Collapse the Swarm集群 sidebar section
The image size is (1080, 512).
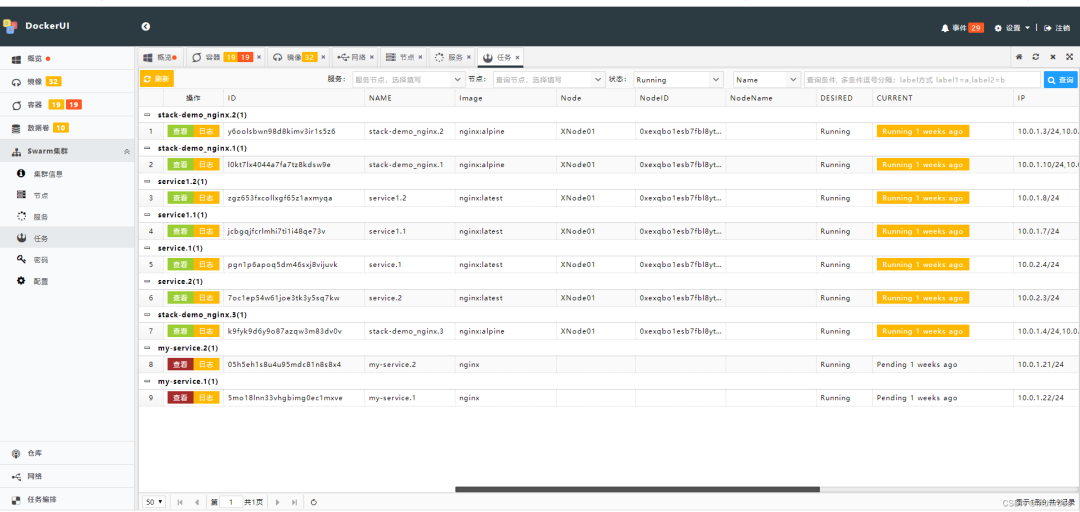pyautogui.click(x=126, y=152)
